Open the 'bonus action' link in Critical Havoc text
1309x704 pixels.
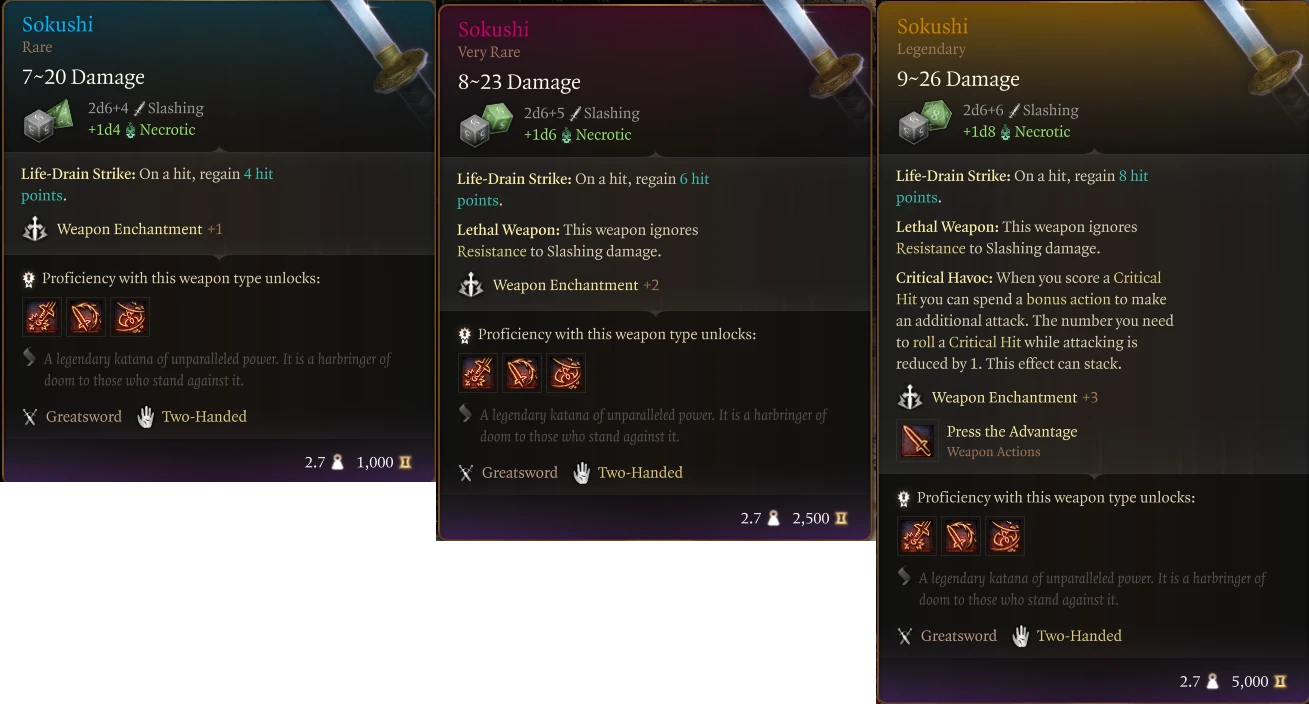(x=1068, y=299)
